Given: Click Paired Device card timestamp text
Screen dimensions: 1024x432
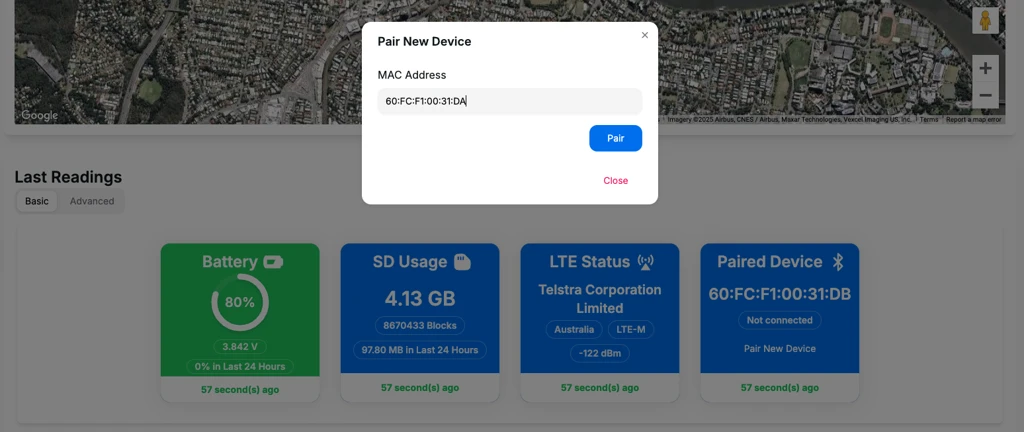Looking at the screenshot, I should coord(780,388).
